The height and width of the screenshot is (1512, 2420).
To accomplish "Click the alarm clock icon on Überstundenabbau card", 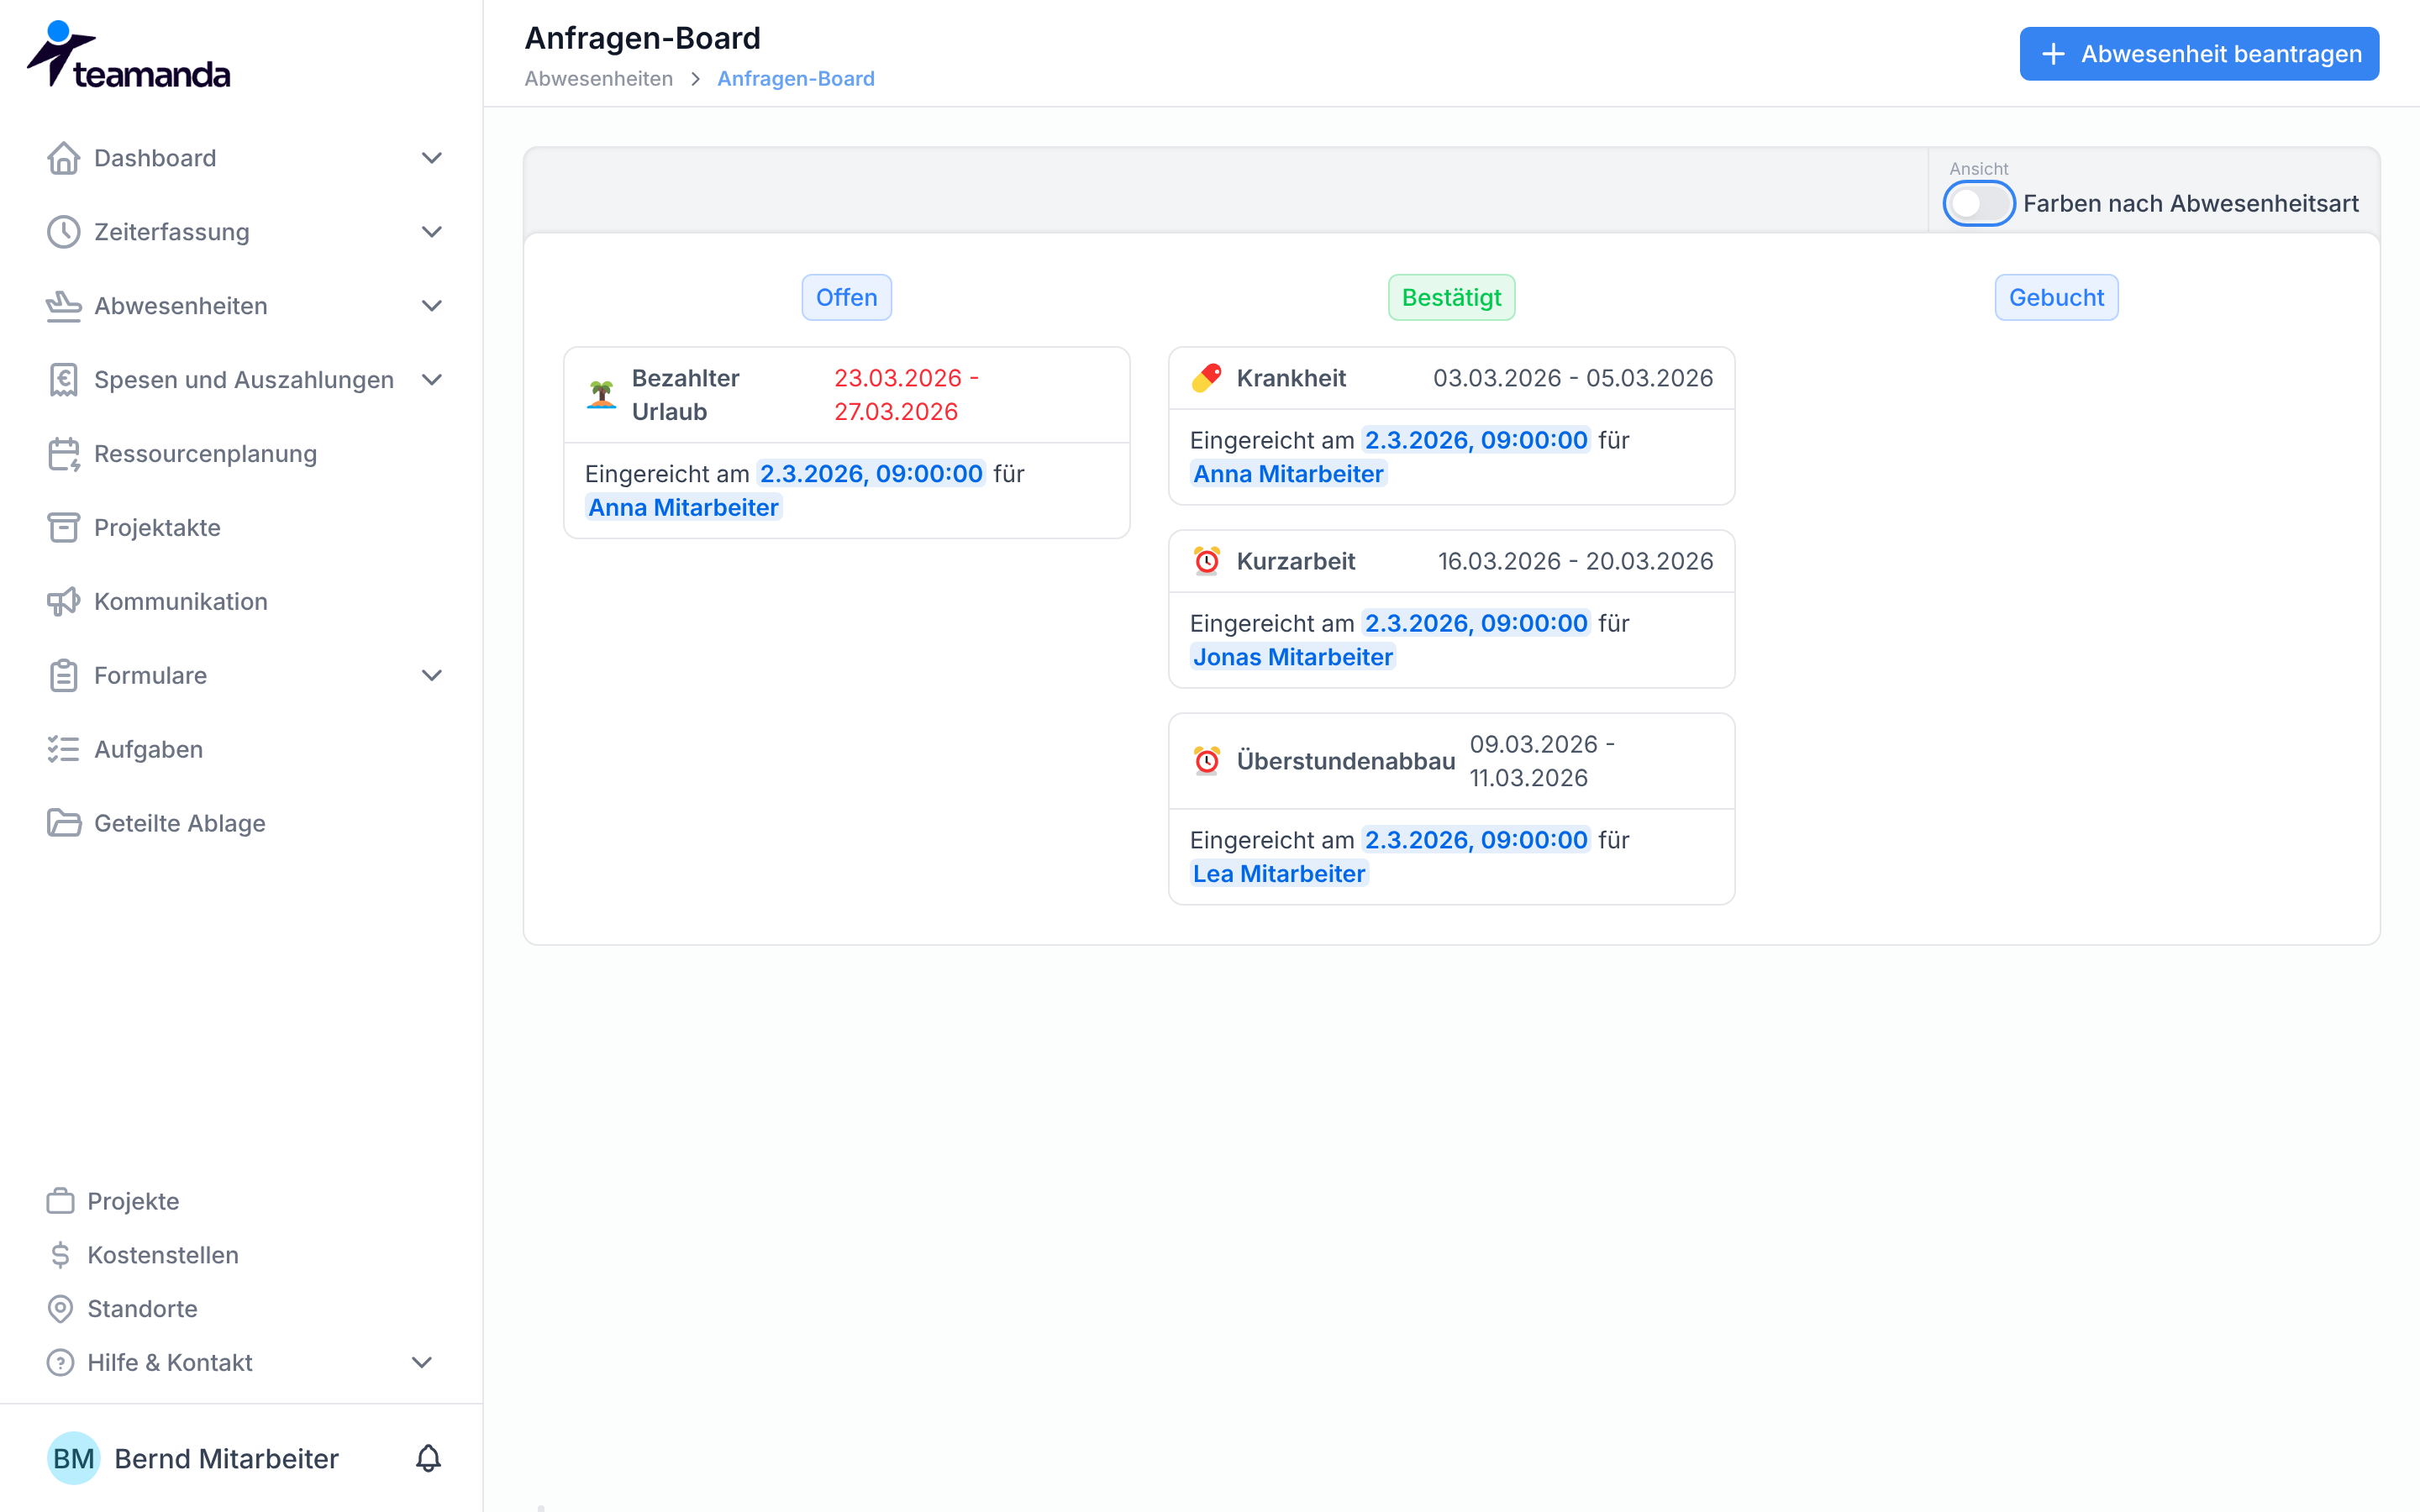I will (1206, 761).
